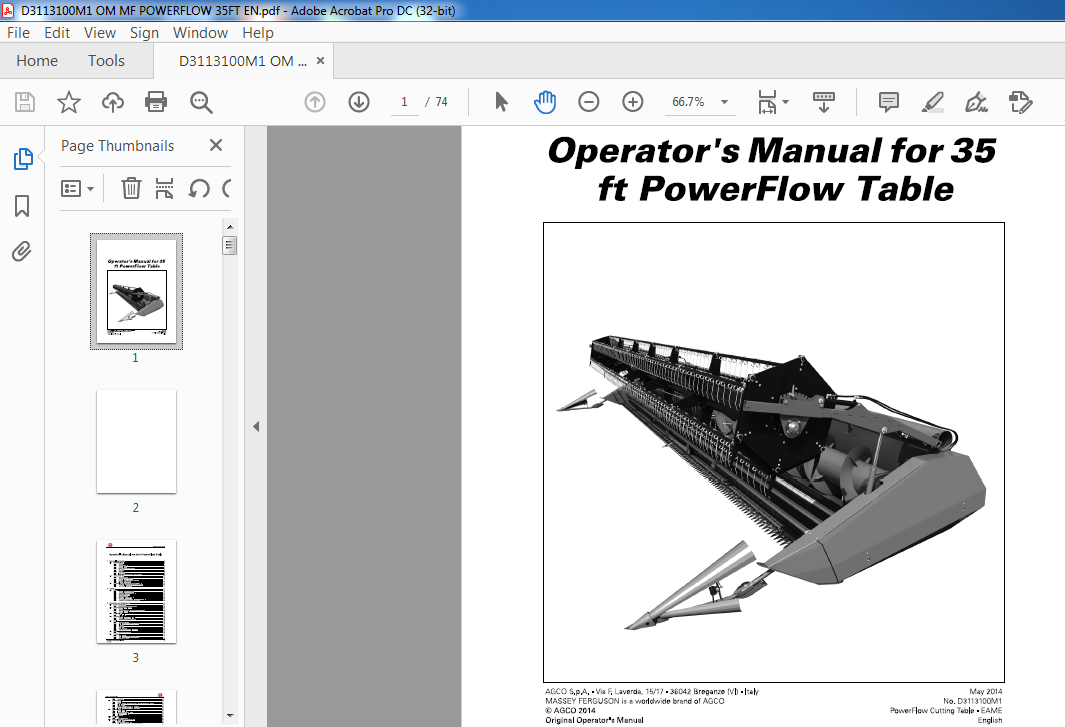This screenshot has height=727, width=1065.
Task: Go to previous page arrow
Action: pos(315,102)
